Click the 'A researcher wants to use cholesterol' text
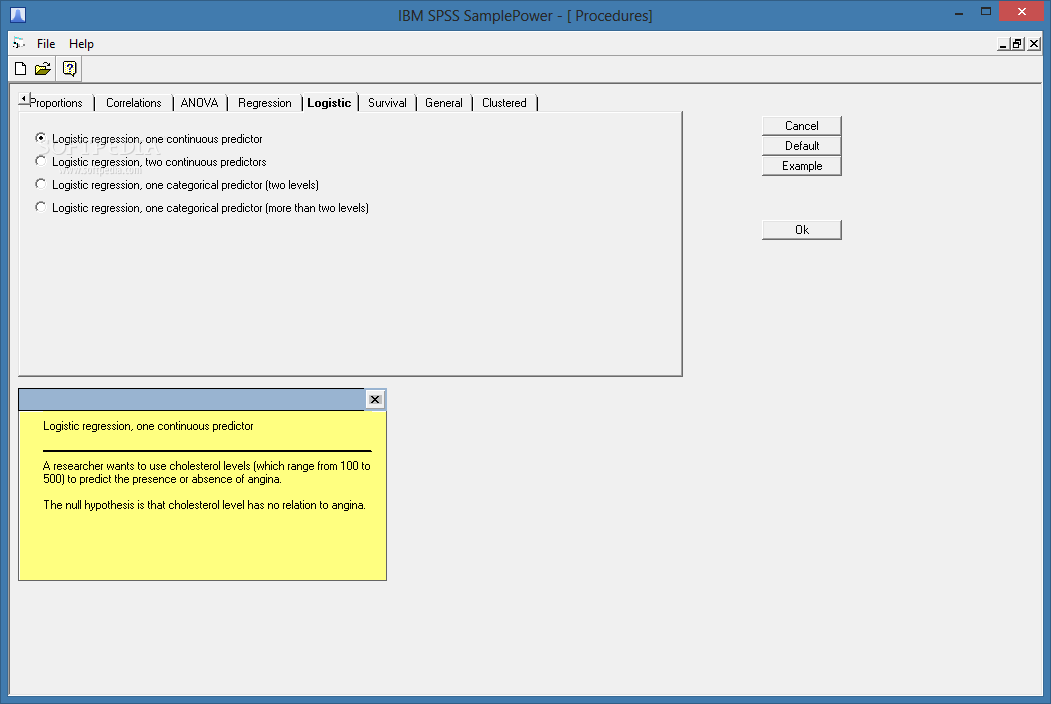 (206, 472)
